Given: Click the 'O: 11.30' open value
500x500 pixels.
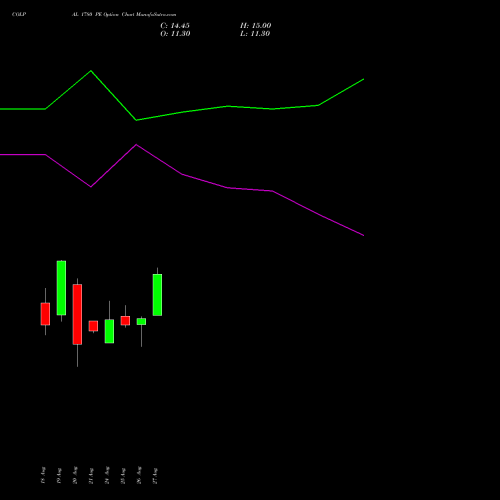Looking at the screenshot, I should click(x=175, y=34).
